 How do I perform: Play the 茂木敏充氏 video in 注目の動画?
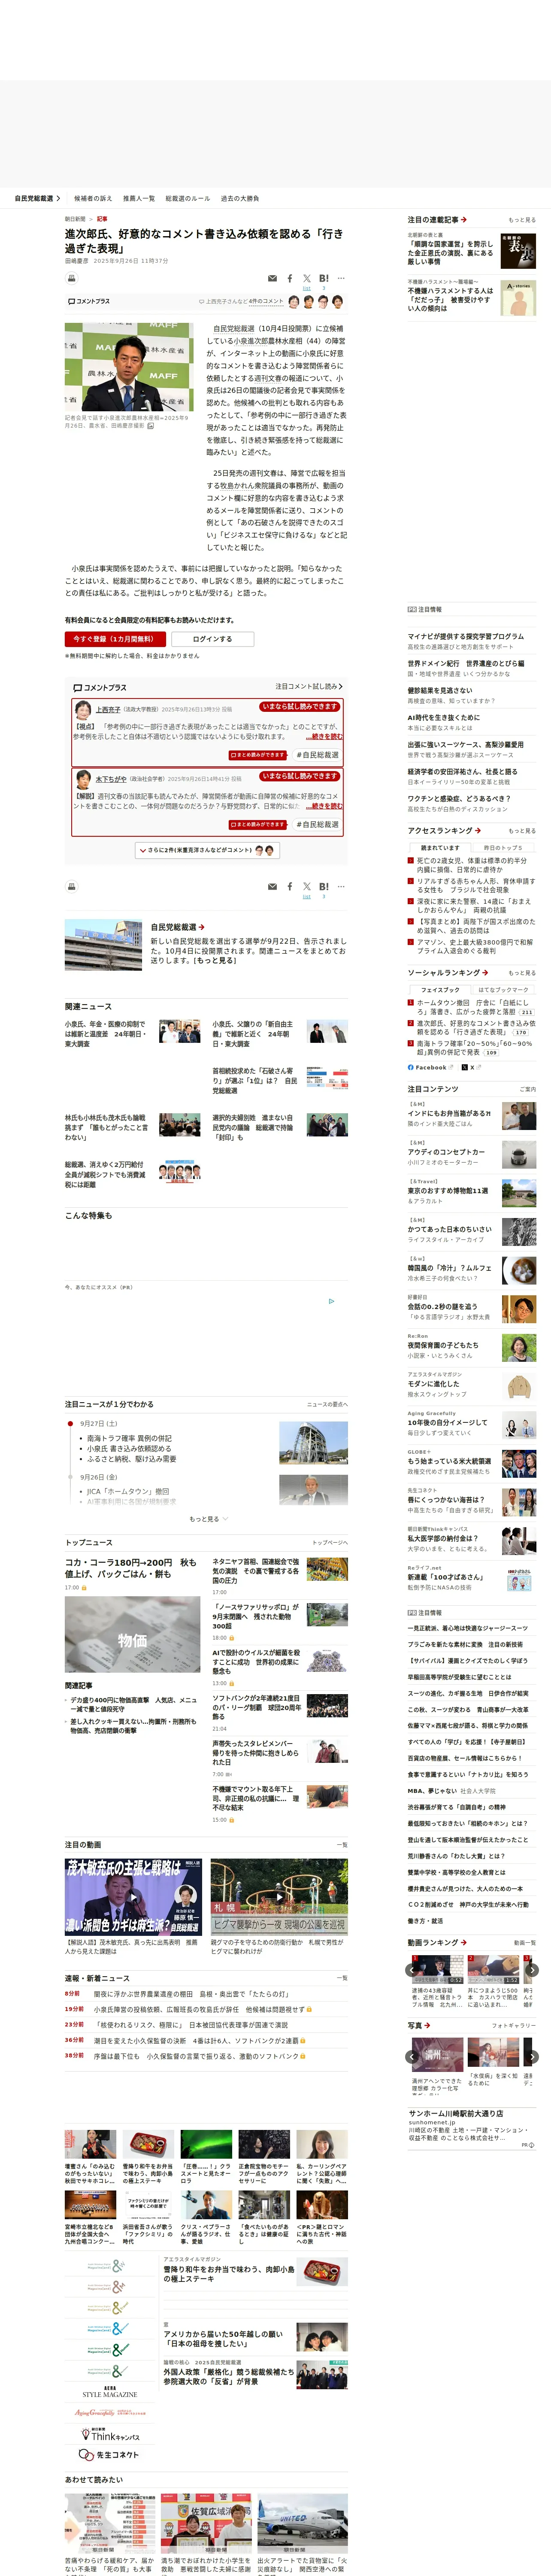(x=133, y=1896)
